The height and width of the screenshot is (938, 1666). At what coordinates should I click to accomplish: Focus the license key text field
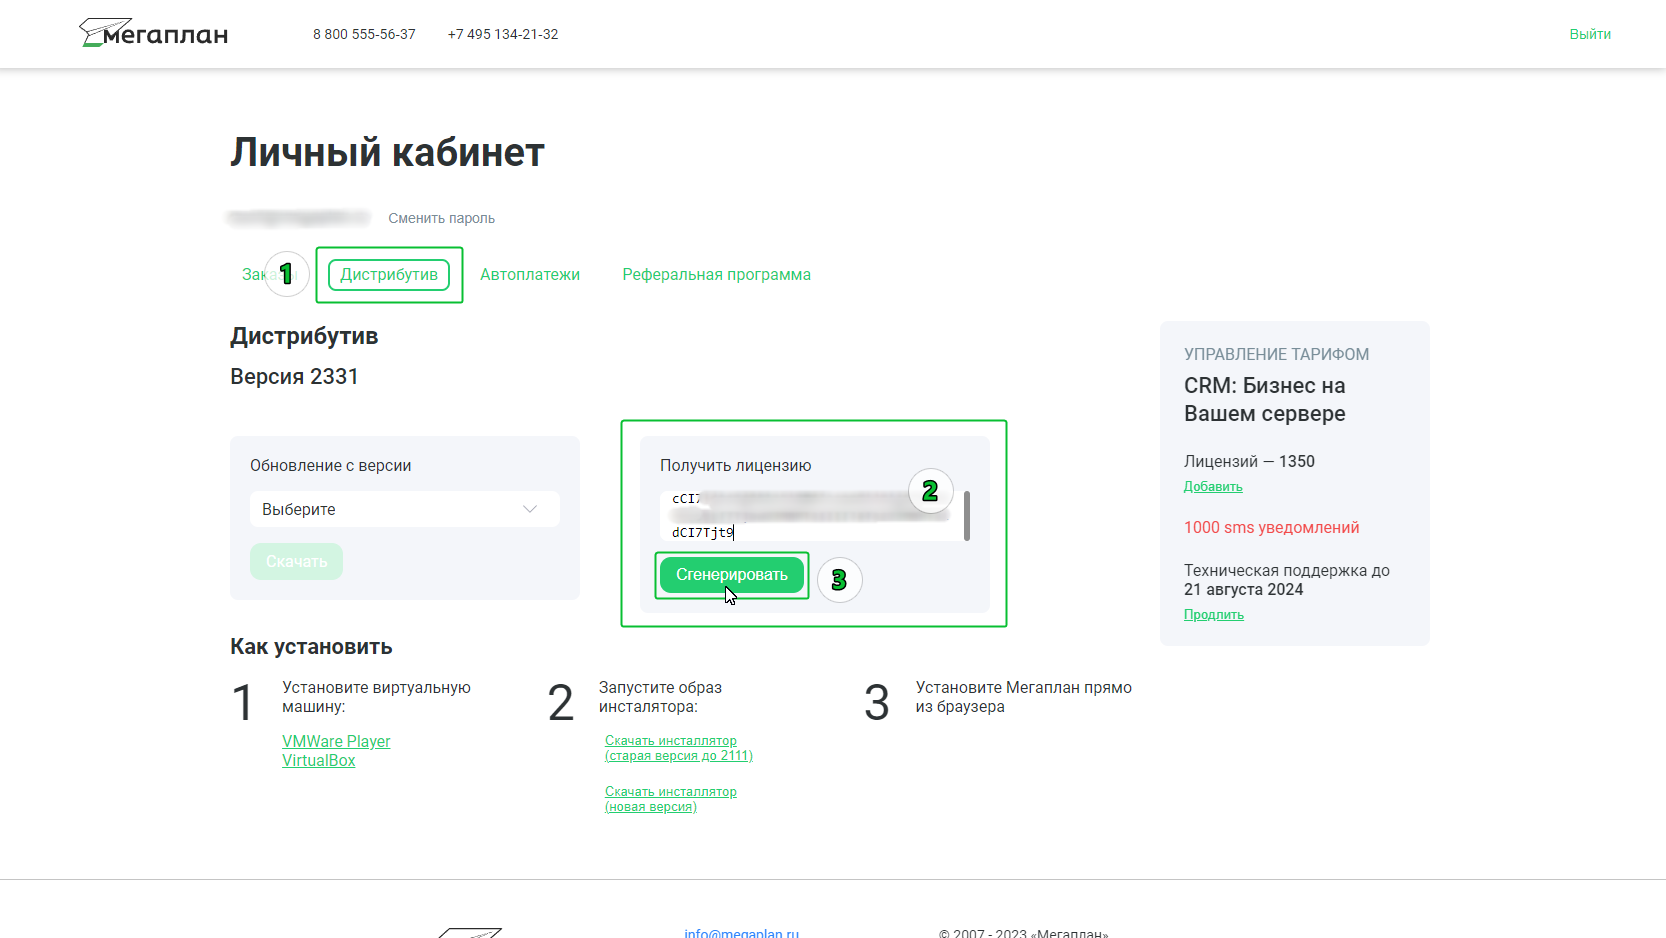click(x=810, y=515)
